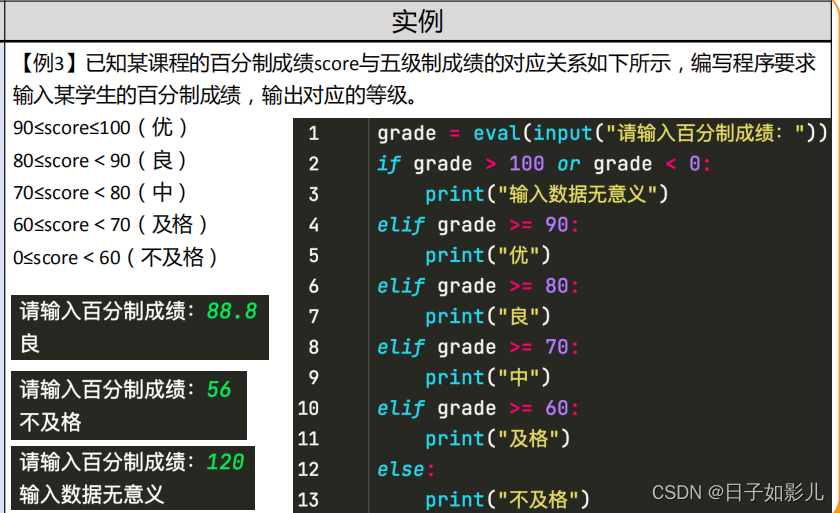Click code line 9 print("中")
Image resolution: width=840 pixels, height=513 pixels.
click(488, 378)
